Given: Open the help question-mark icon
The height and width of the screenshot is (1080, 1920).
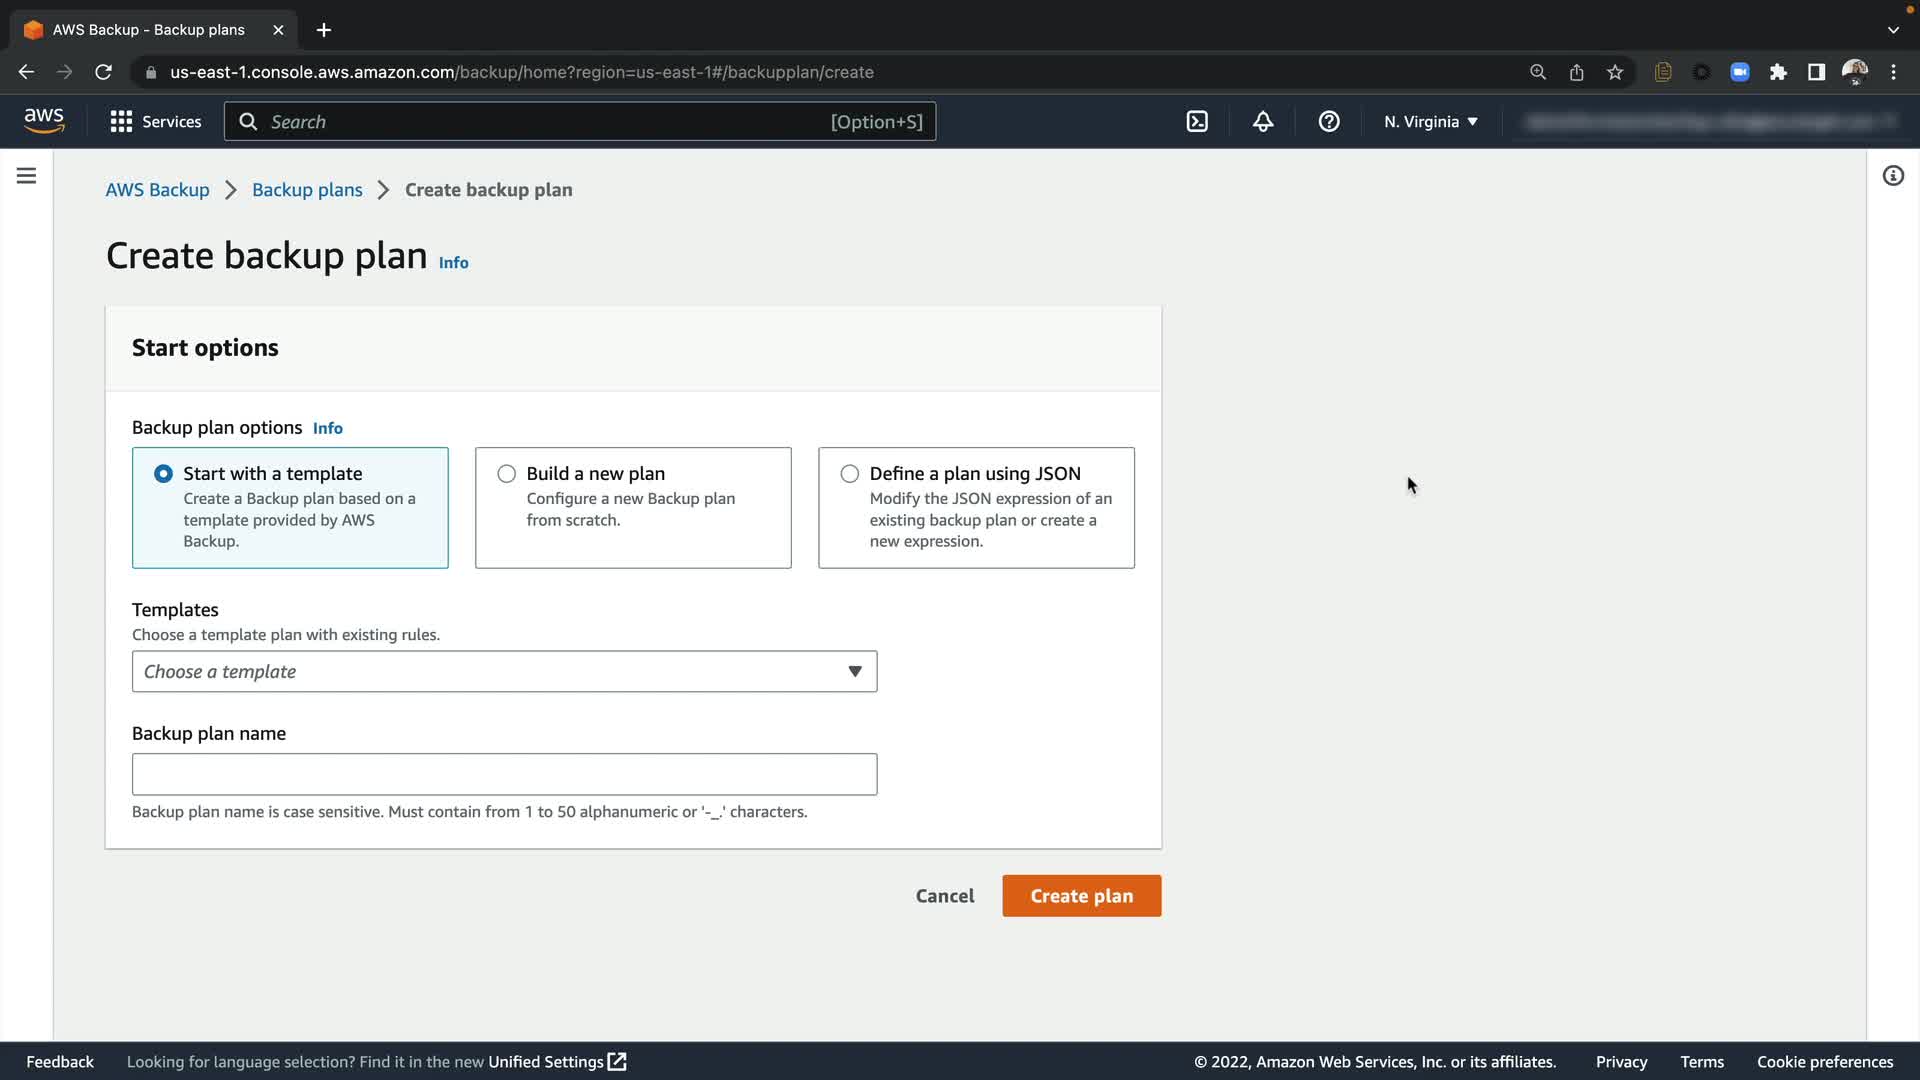Looking at the screenshot, I should click(1329, 122).
